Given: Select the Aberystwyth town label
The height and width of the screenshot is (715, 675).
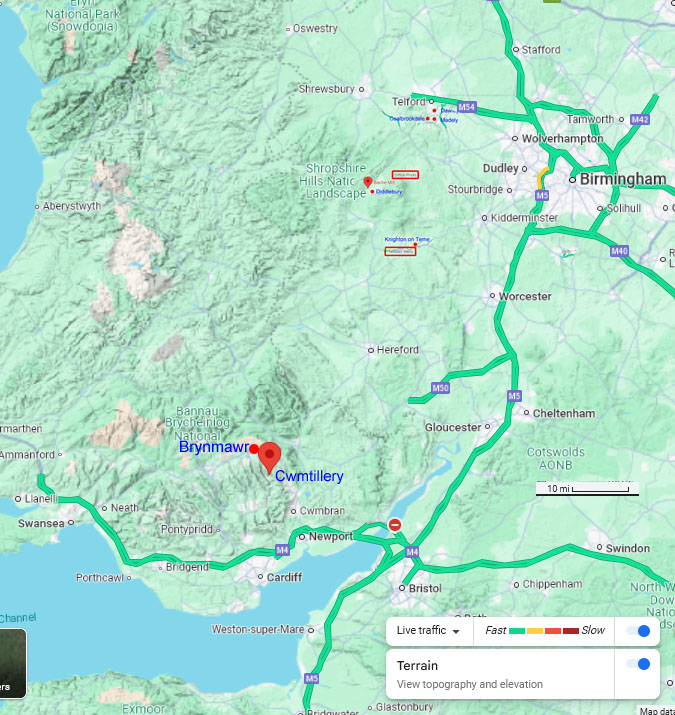Looking at the screenshot, I should [72, 206].
